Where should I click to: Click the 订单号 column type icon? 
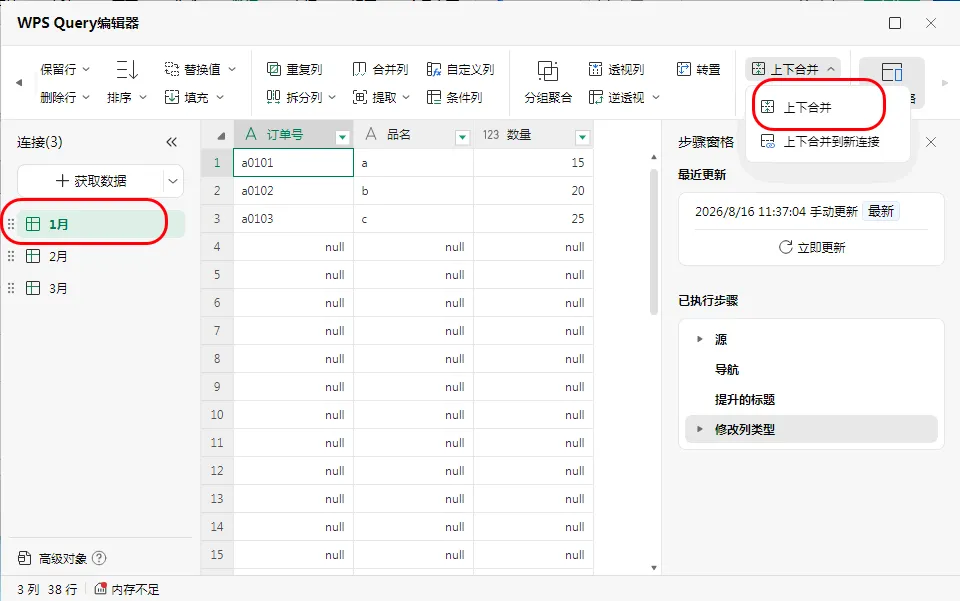pyautogui.click(x=250, y=134)
